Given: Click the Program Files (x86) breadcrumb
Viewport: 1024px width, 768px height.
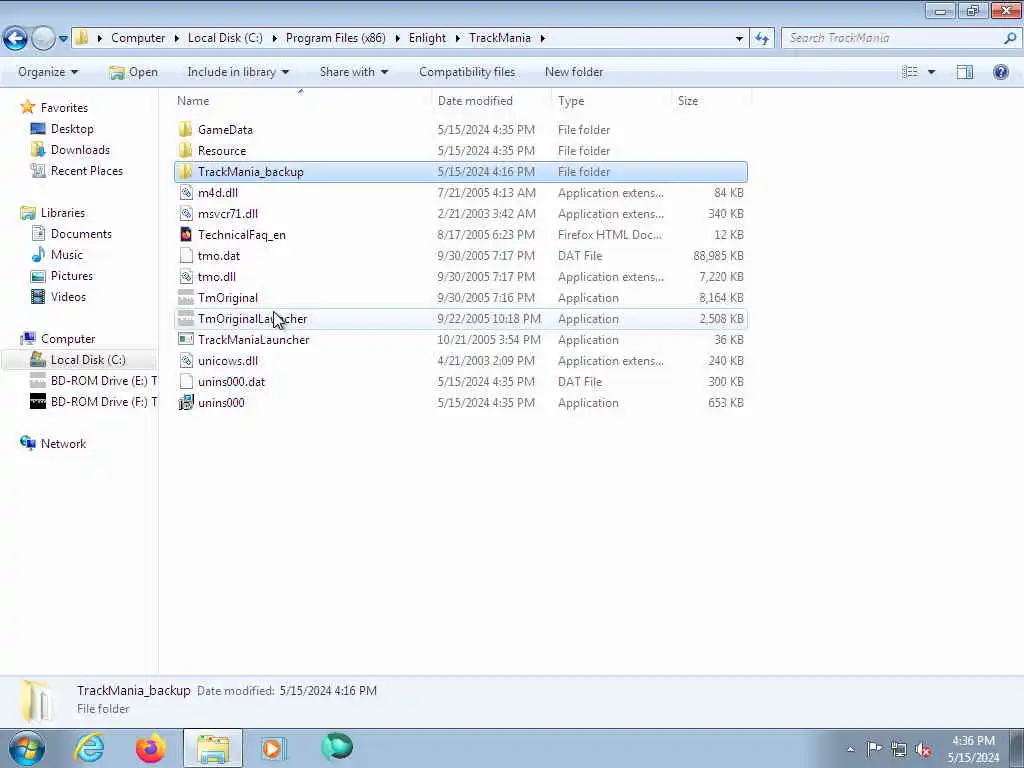Looking at the screenshot, I should 336,38.
